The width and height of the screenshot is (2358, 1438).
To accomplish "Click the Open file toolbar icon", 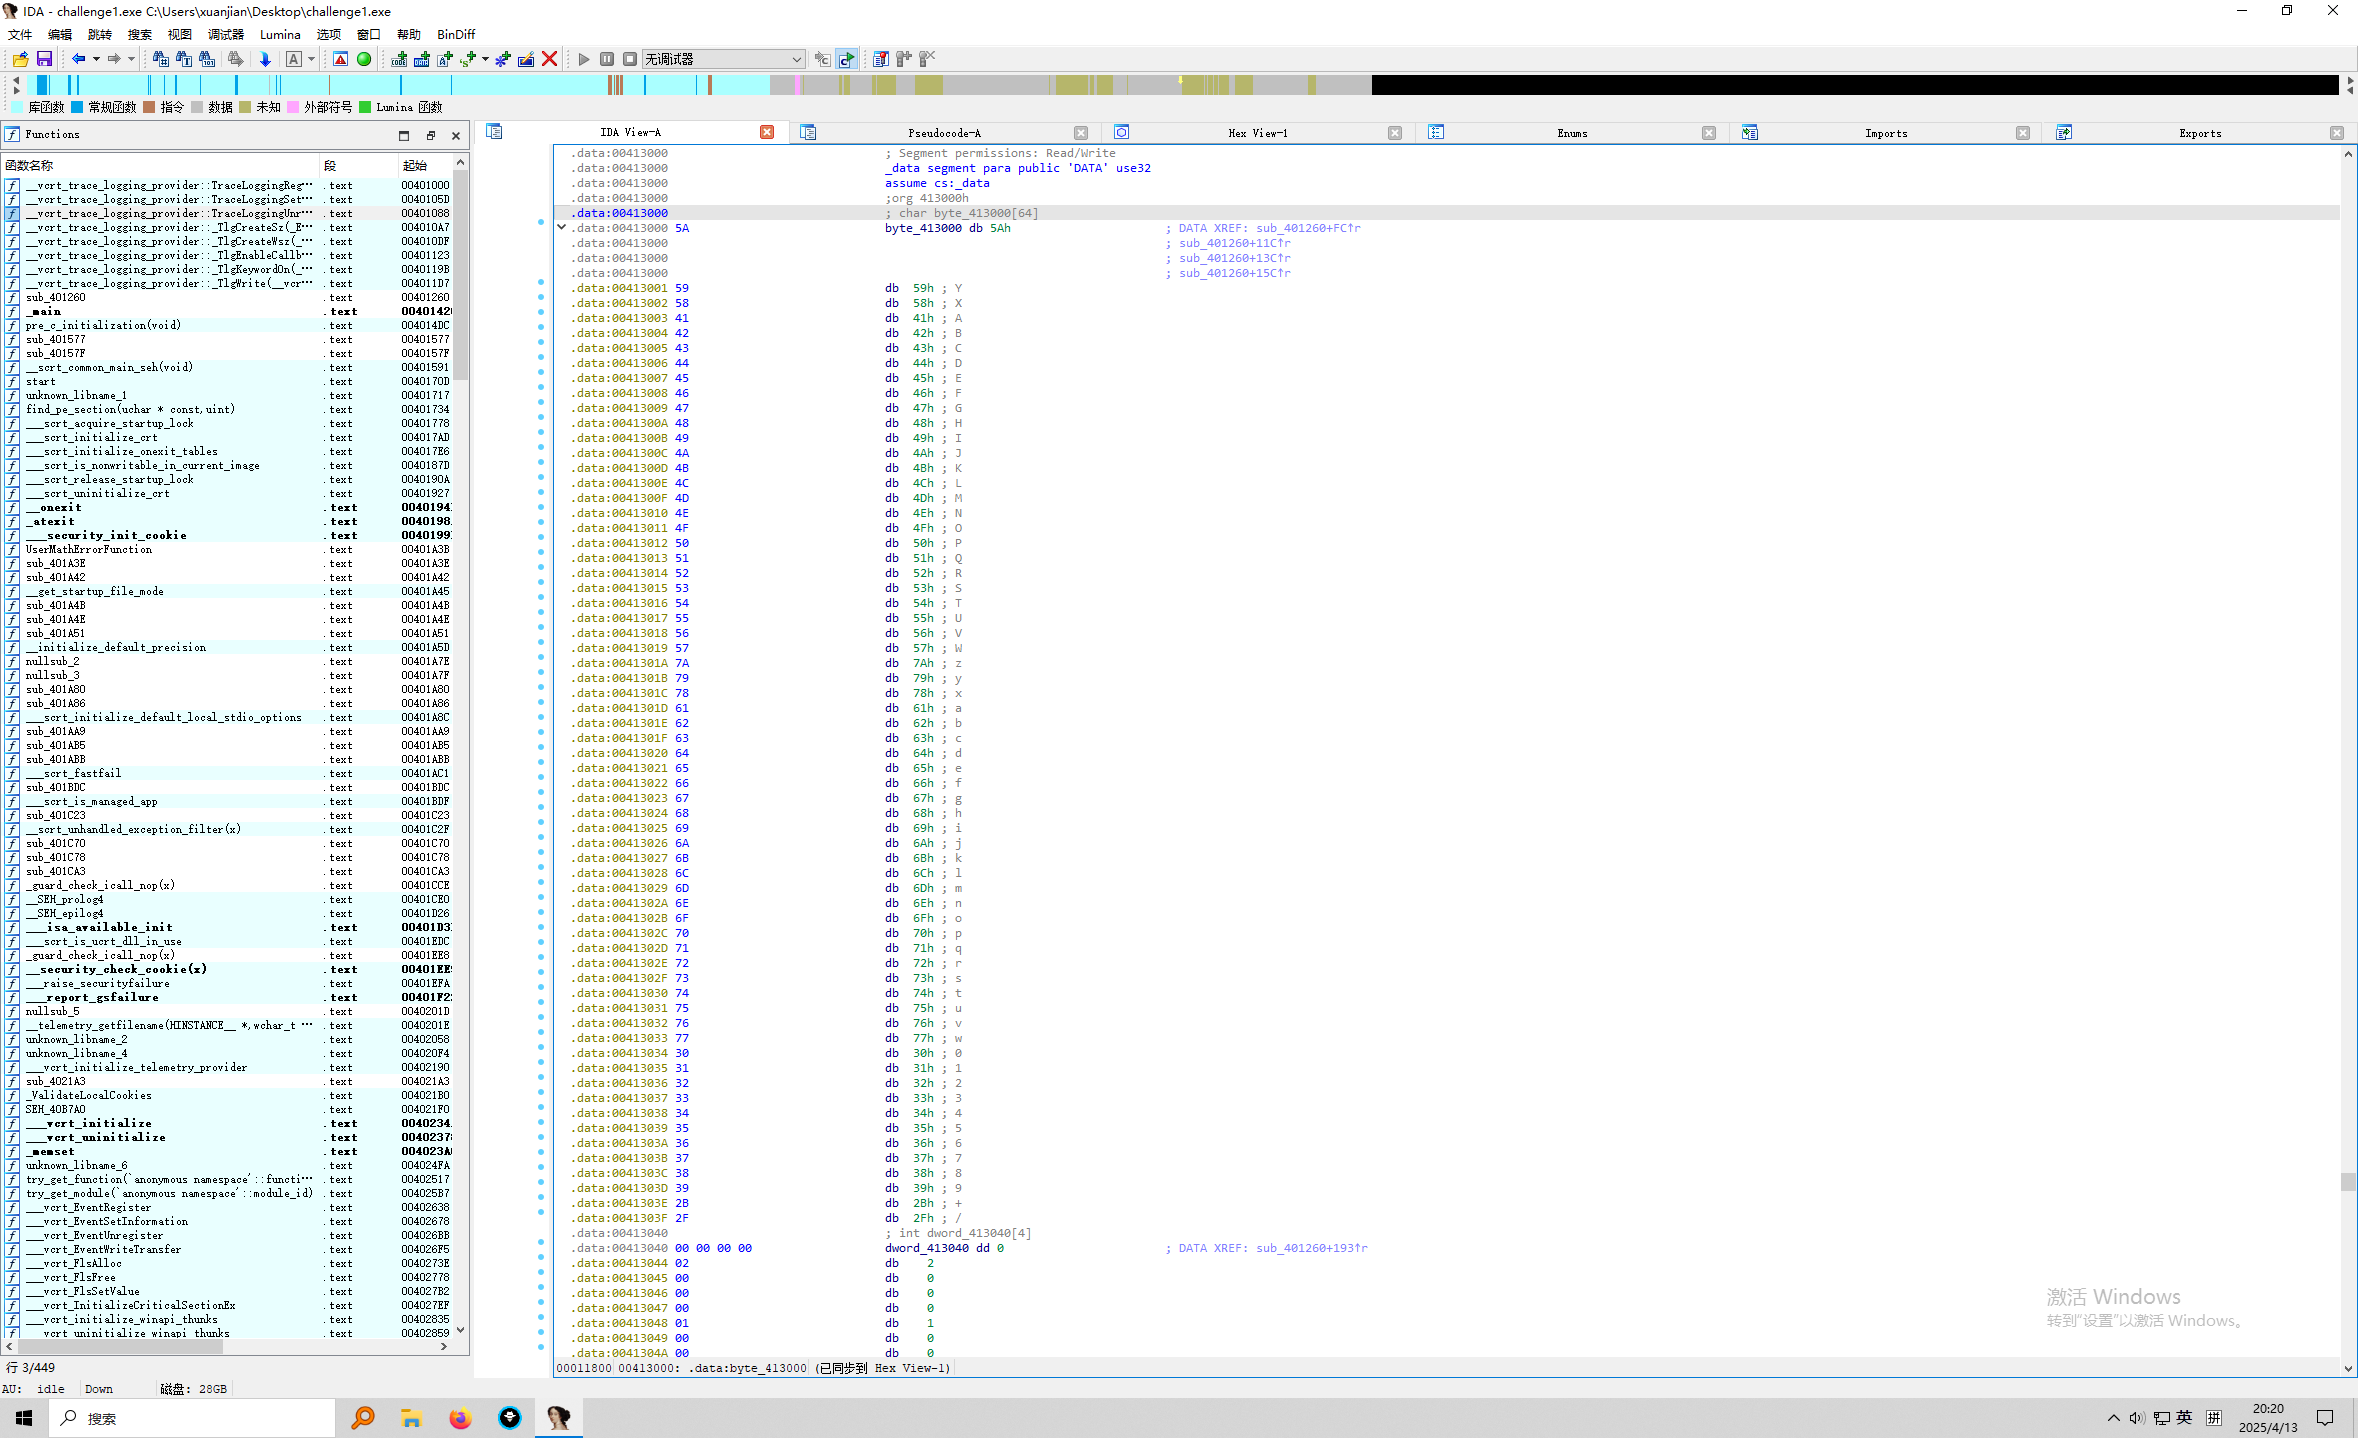I will click(20, 59).
